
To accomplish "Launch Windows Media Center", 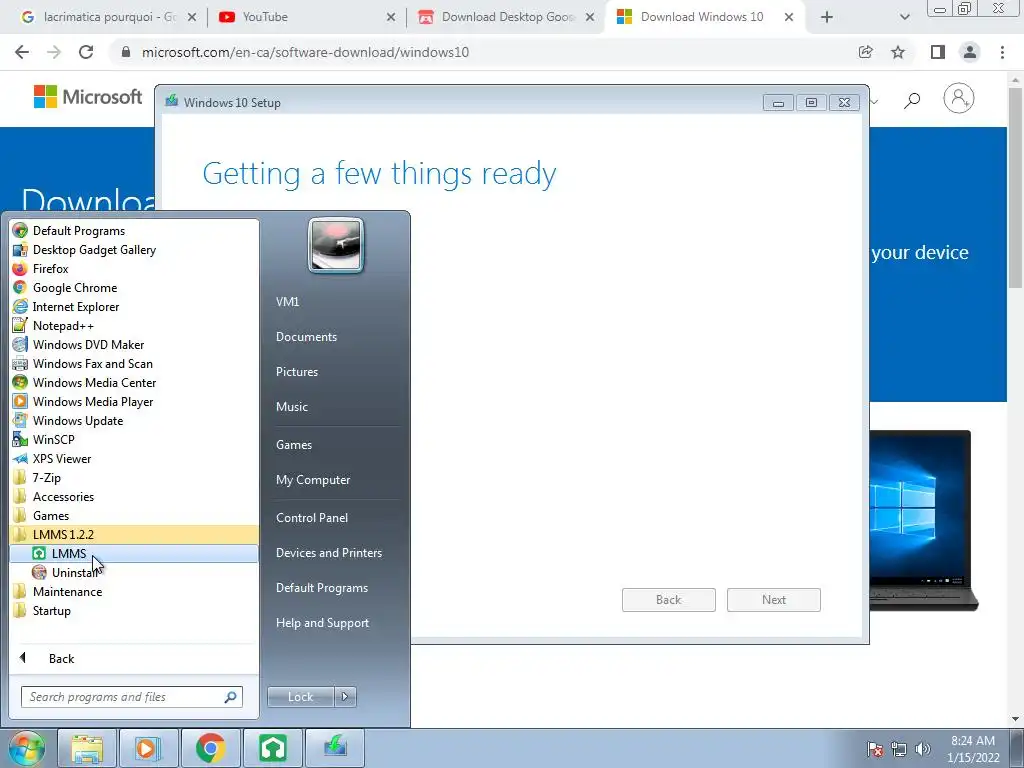I will pos(94,382).
